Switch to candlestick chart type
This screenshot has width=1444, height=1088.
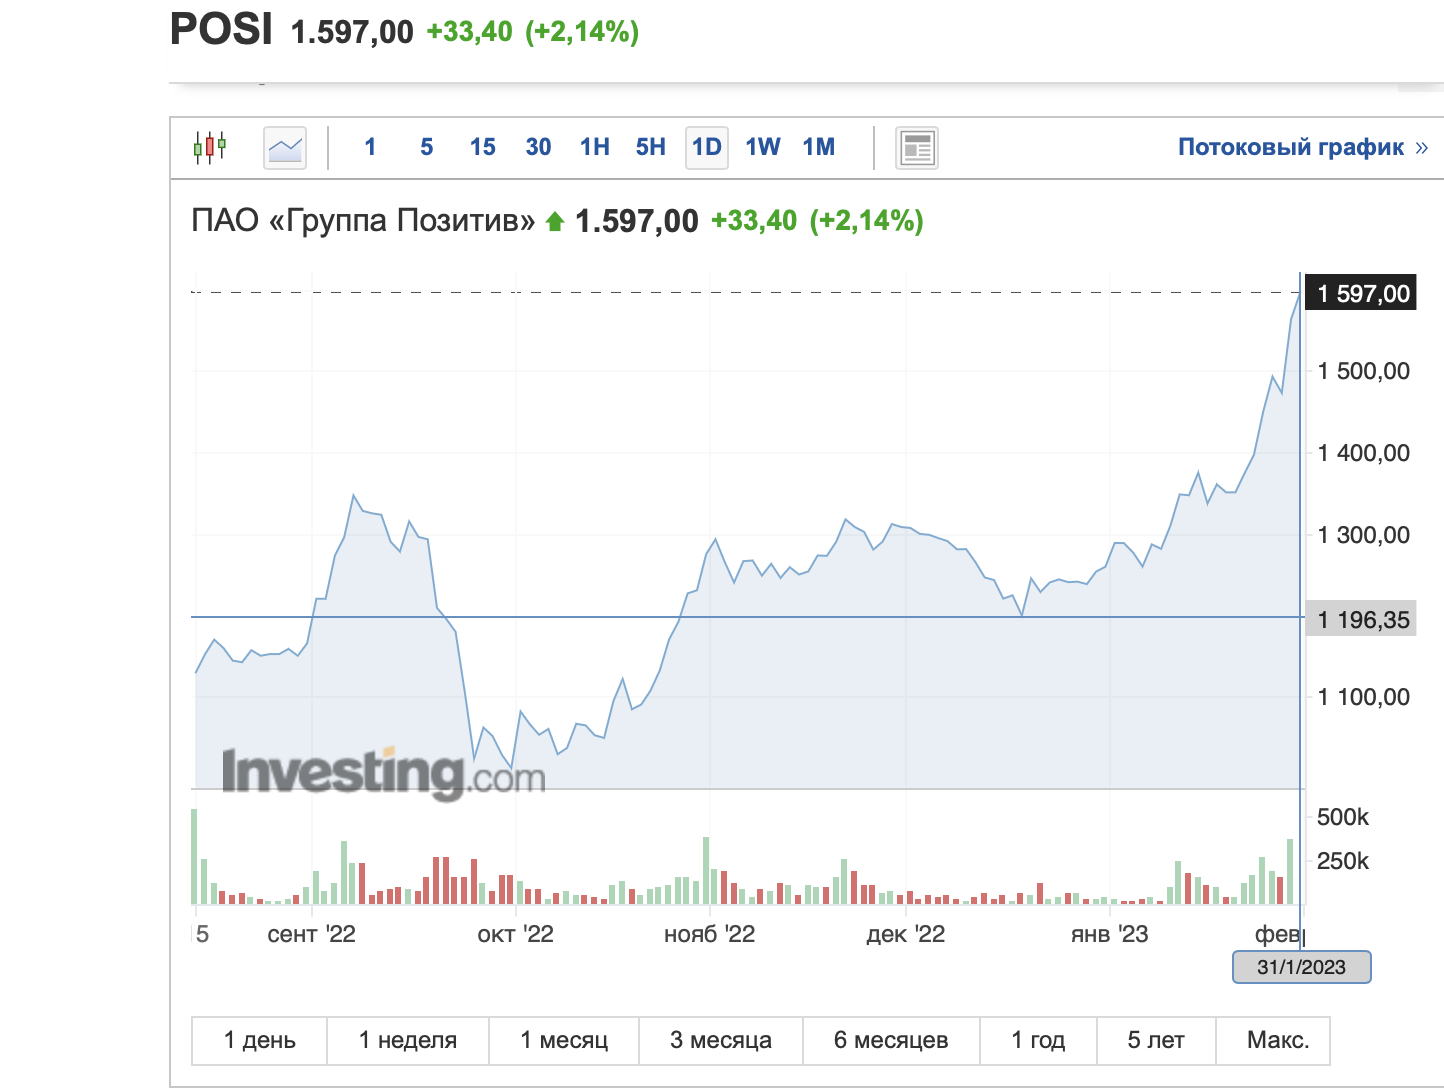(x=210, y=147)
